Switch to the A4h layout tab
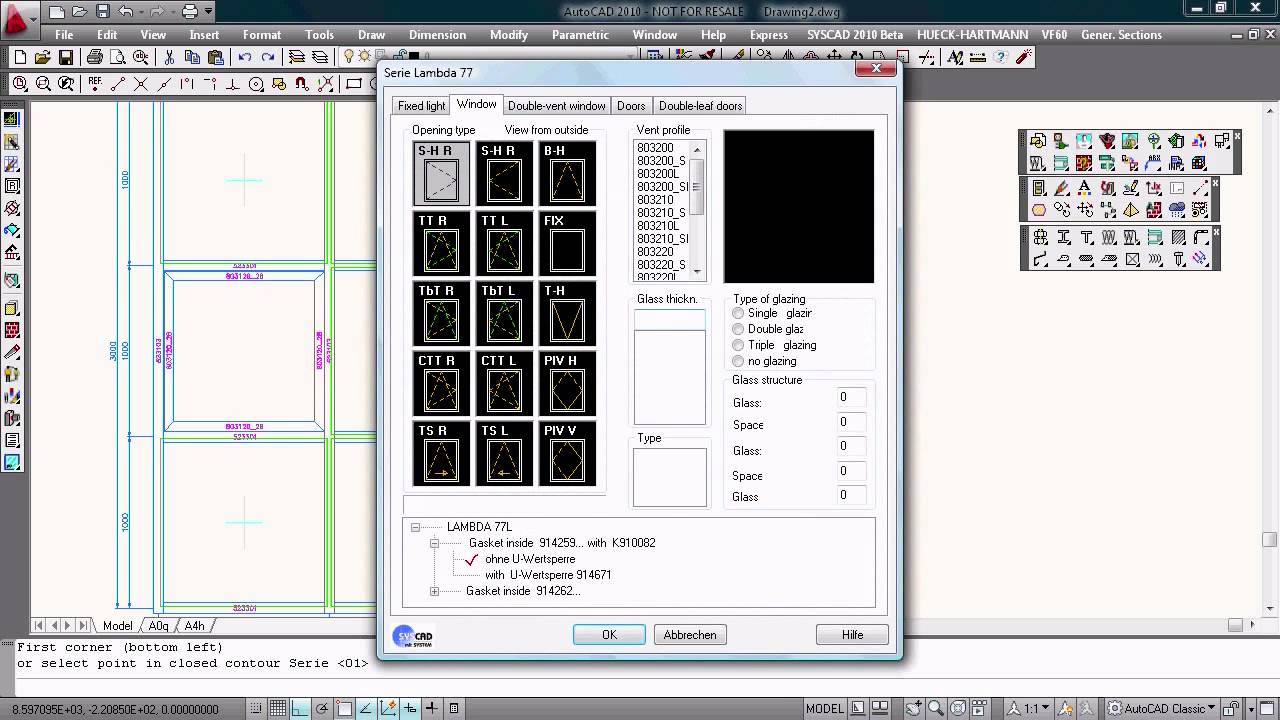This screenshot has height=720, width=1280. pyautogui.click(x=194, y=626)
